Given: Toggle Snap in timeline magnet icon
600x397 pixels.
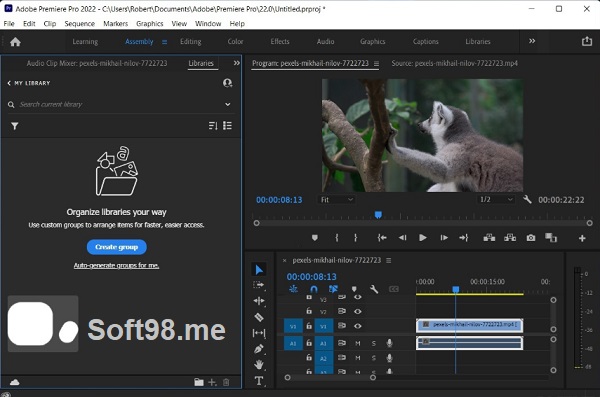Looking at the screenshot, I should tap(314, 289).
